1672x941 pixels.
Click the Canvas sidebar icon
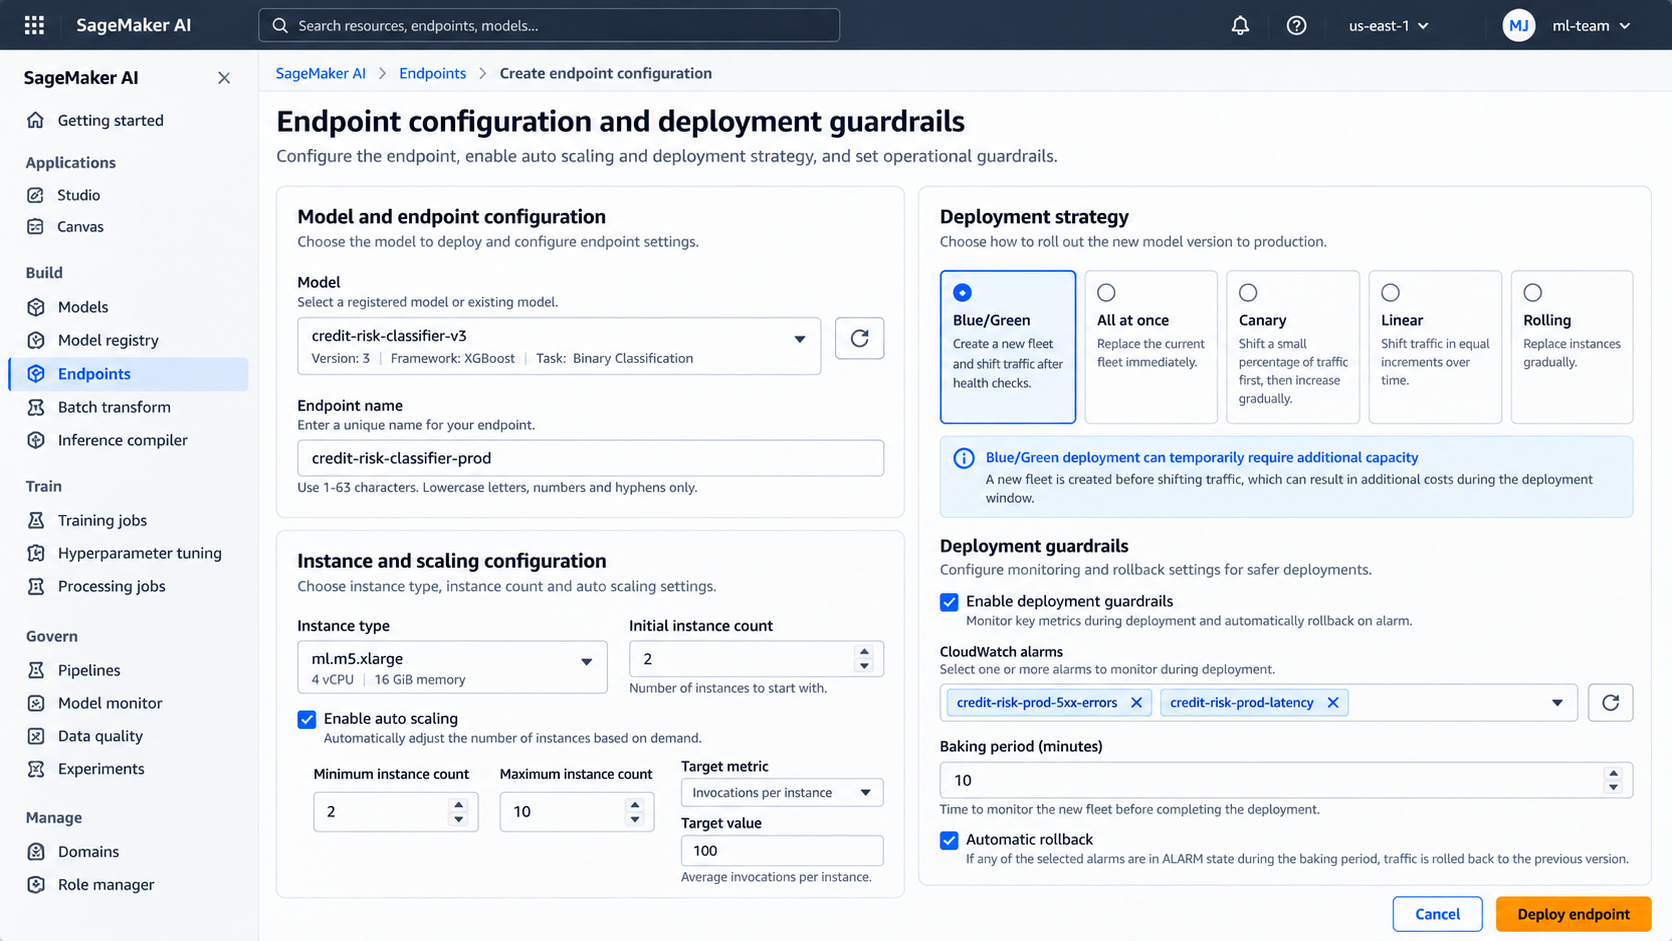[x=36, y=227]
